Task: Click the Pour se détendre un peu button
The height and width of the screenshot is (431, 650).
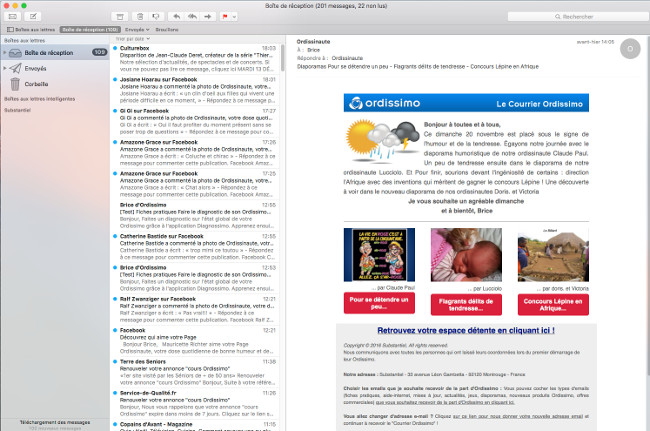Action: 379,303
